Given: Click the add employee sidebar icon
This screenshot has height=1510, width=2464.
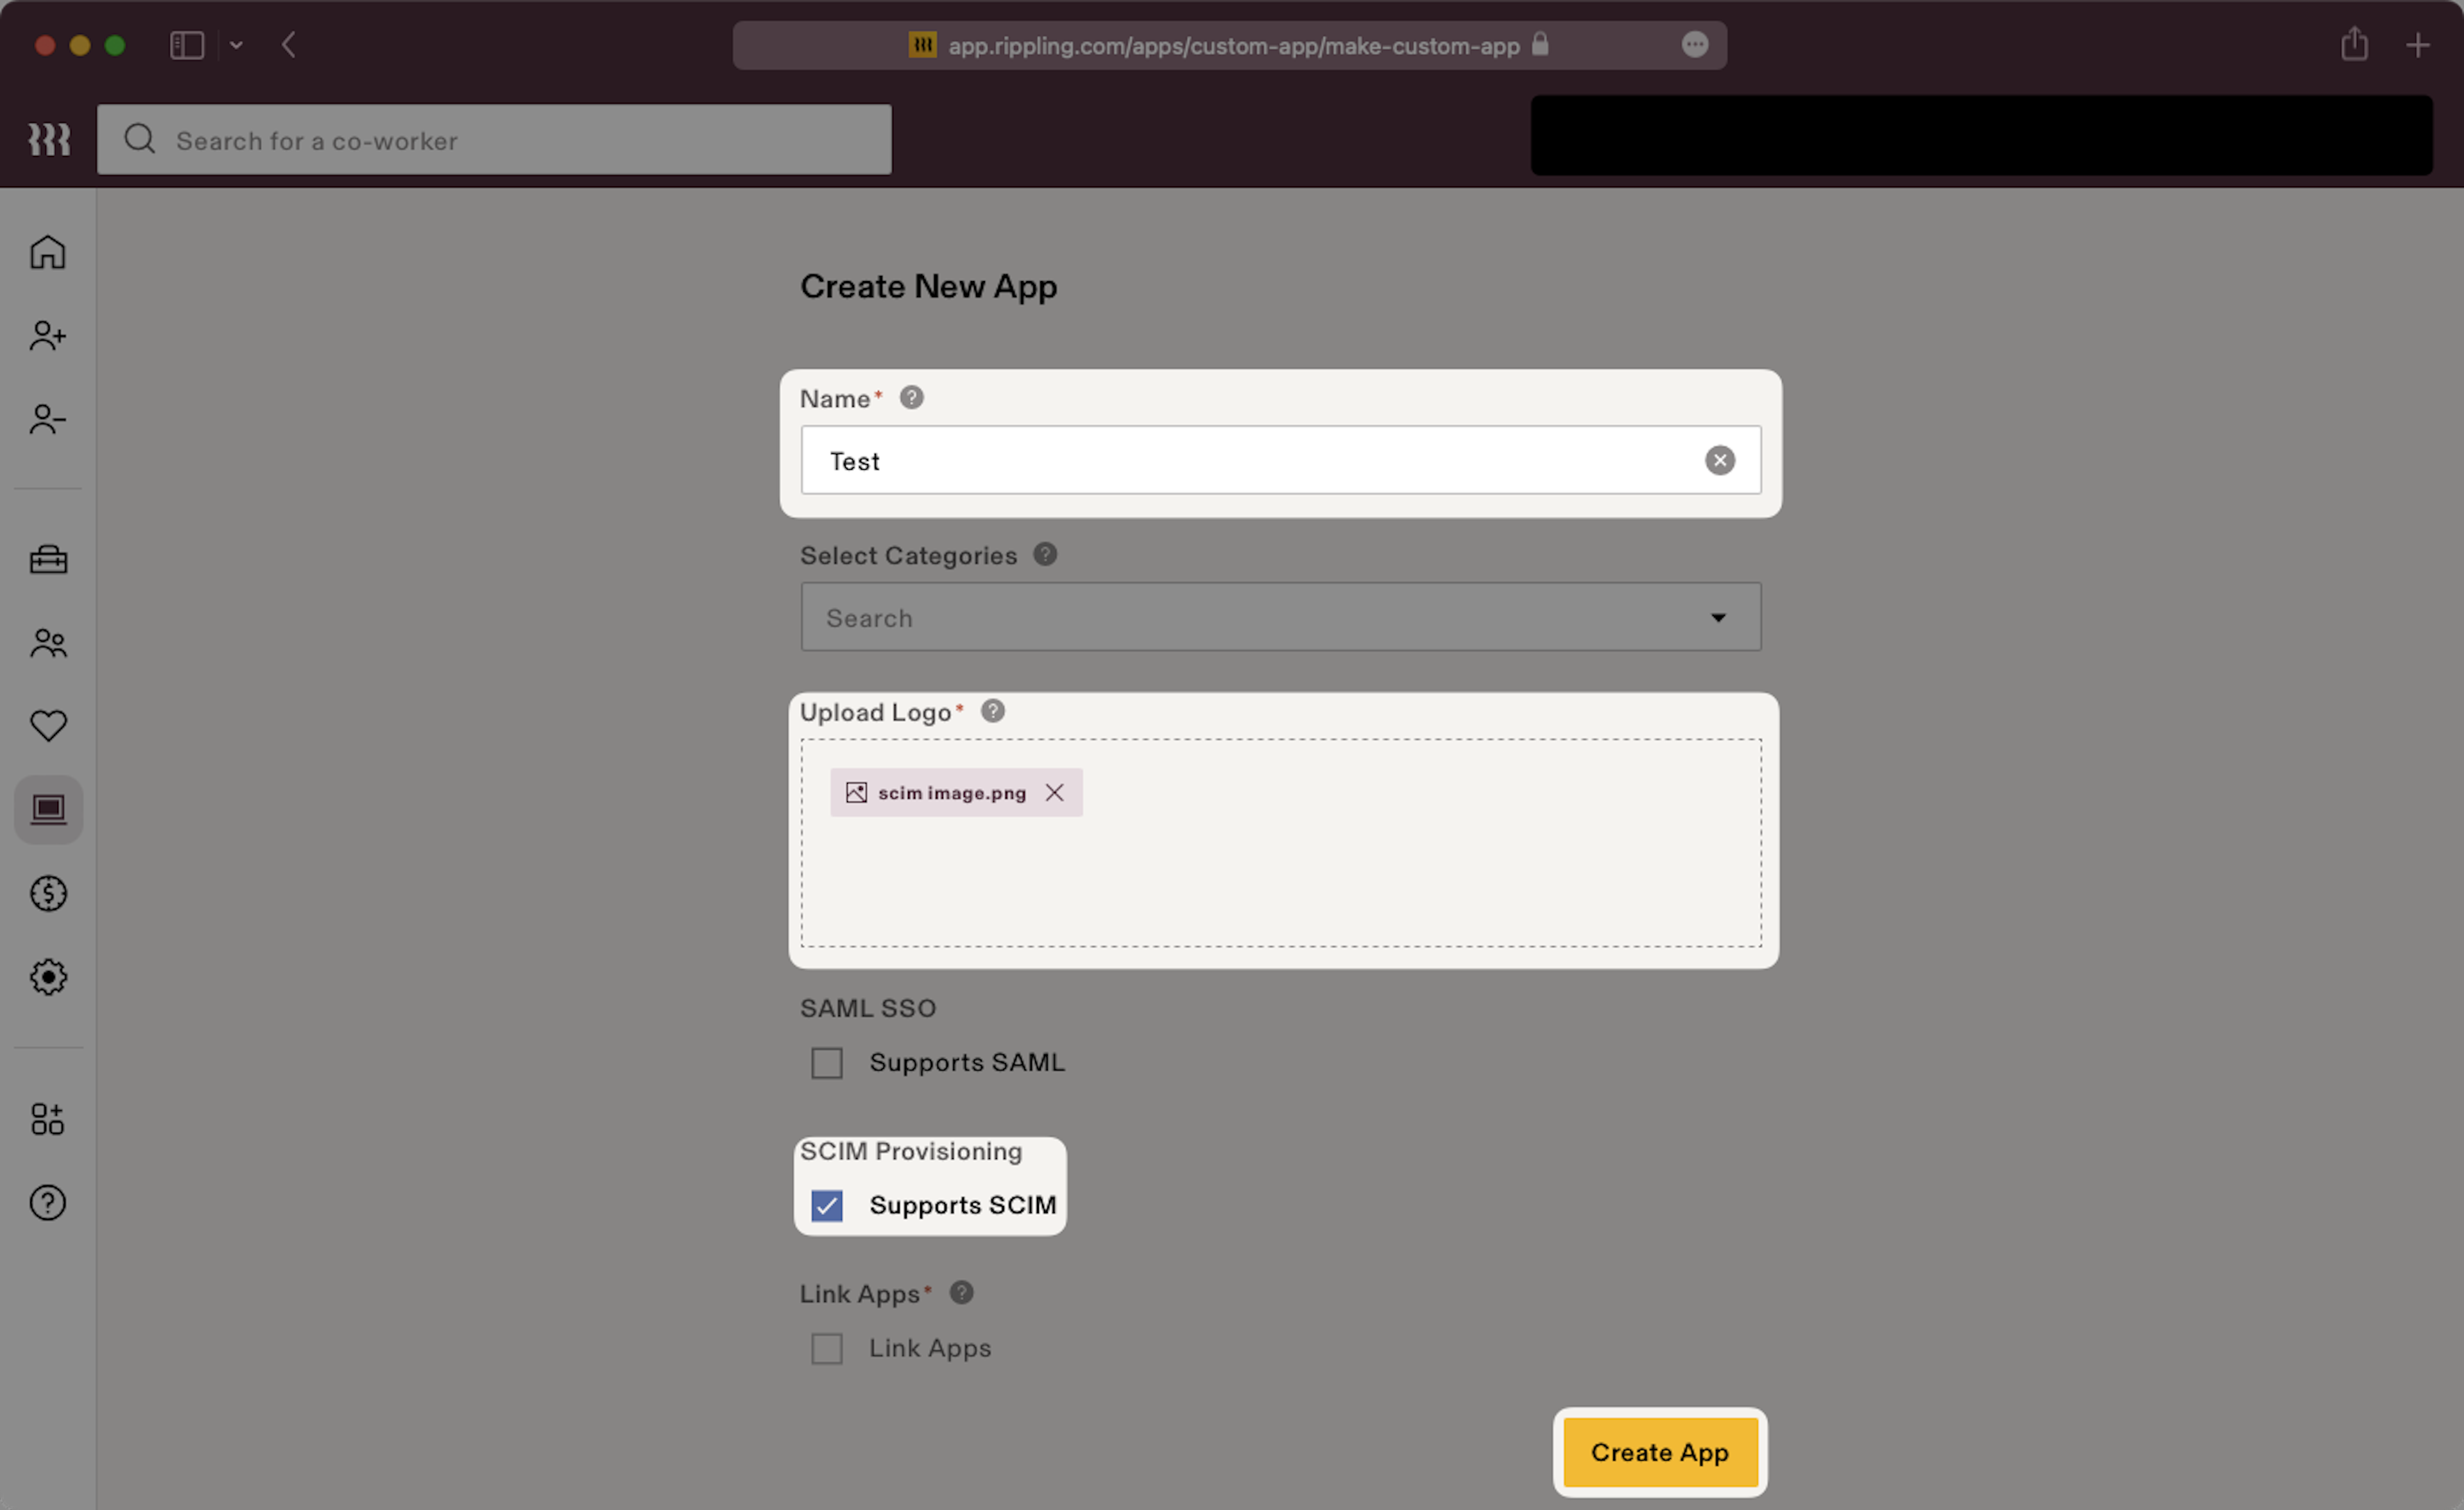Looking at the screenshot, I should click(x=47, y=335).
